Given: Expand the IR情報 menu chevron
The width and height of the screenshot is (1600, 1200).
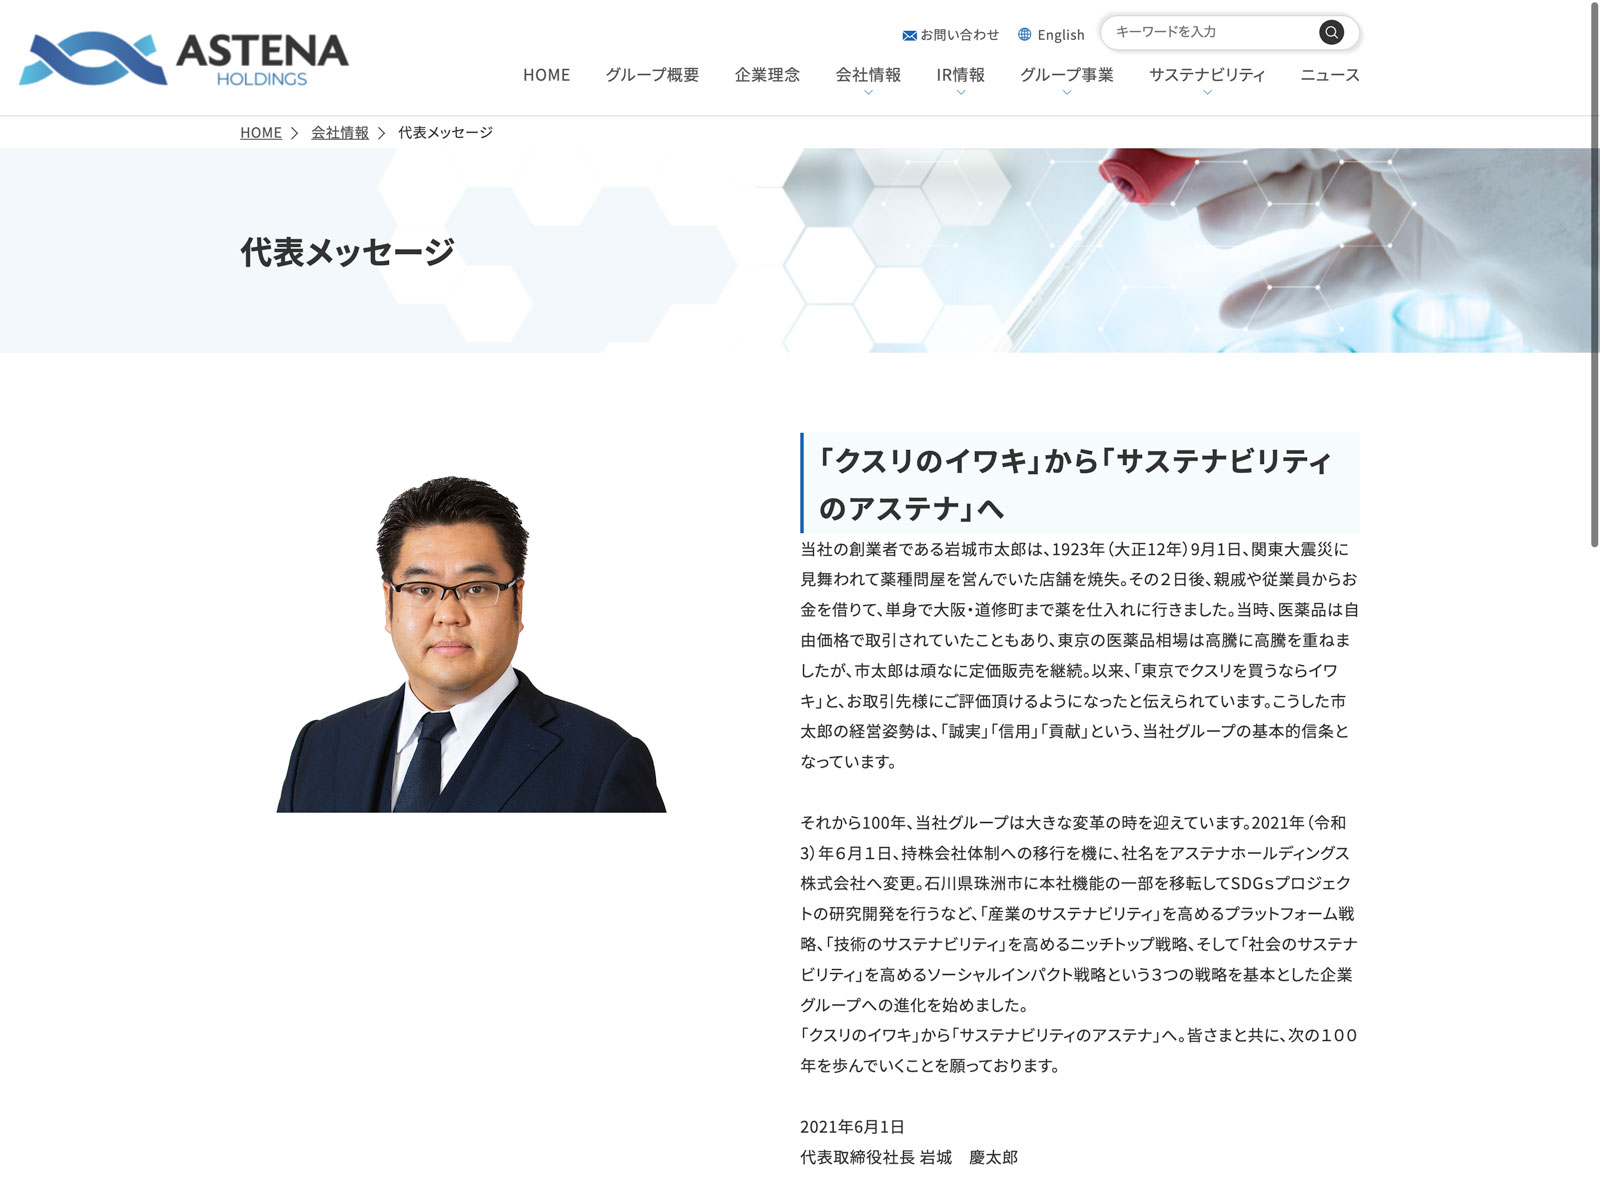Looking at the screenshot, I should 960,93.
